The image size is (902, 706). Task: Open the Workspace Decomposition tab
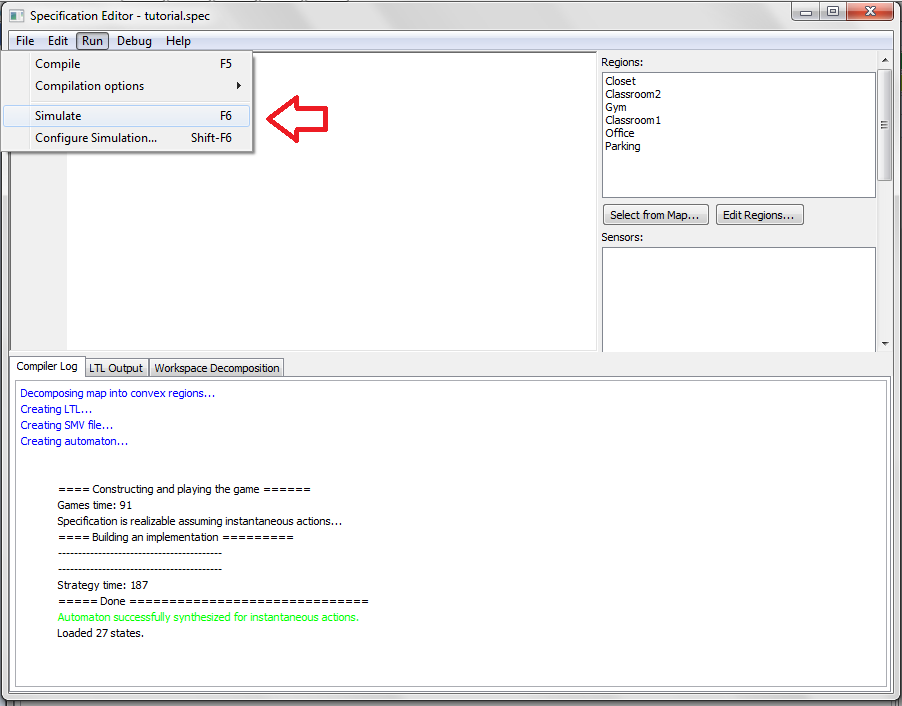[217, 368]
